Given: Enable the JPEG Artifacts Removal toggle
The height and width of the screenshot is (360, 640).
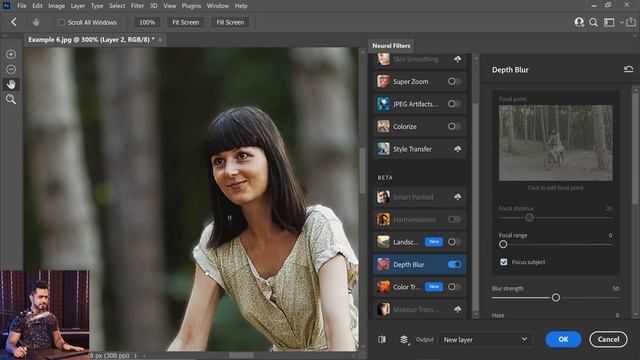Looking at the screenshot, I should click(454, 104).
